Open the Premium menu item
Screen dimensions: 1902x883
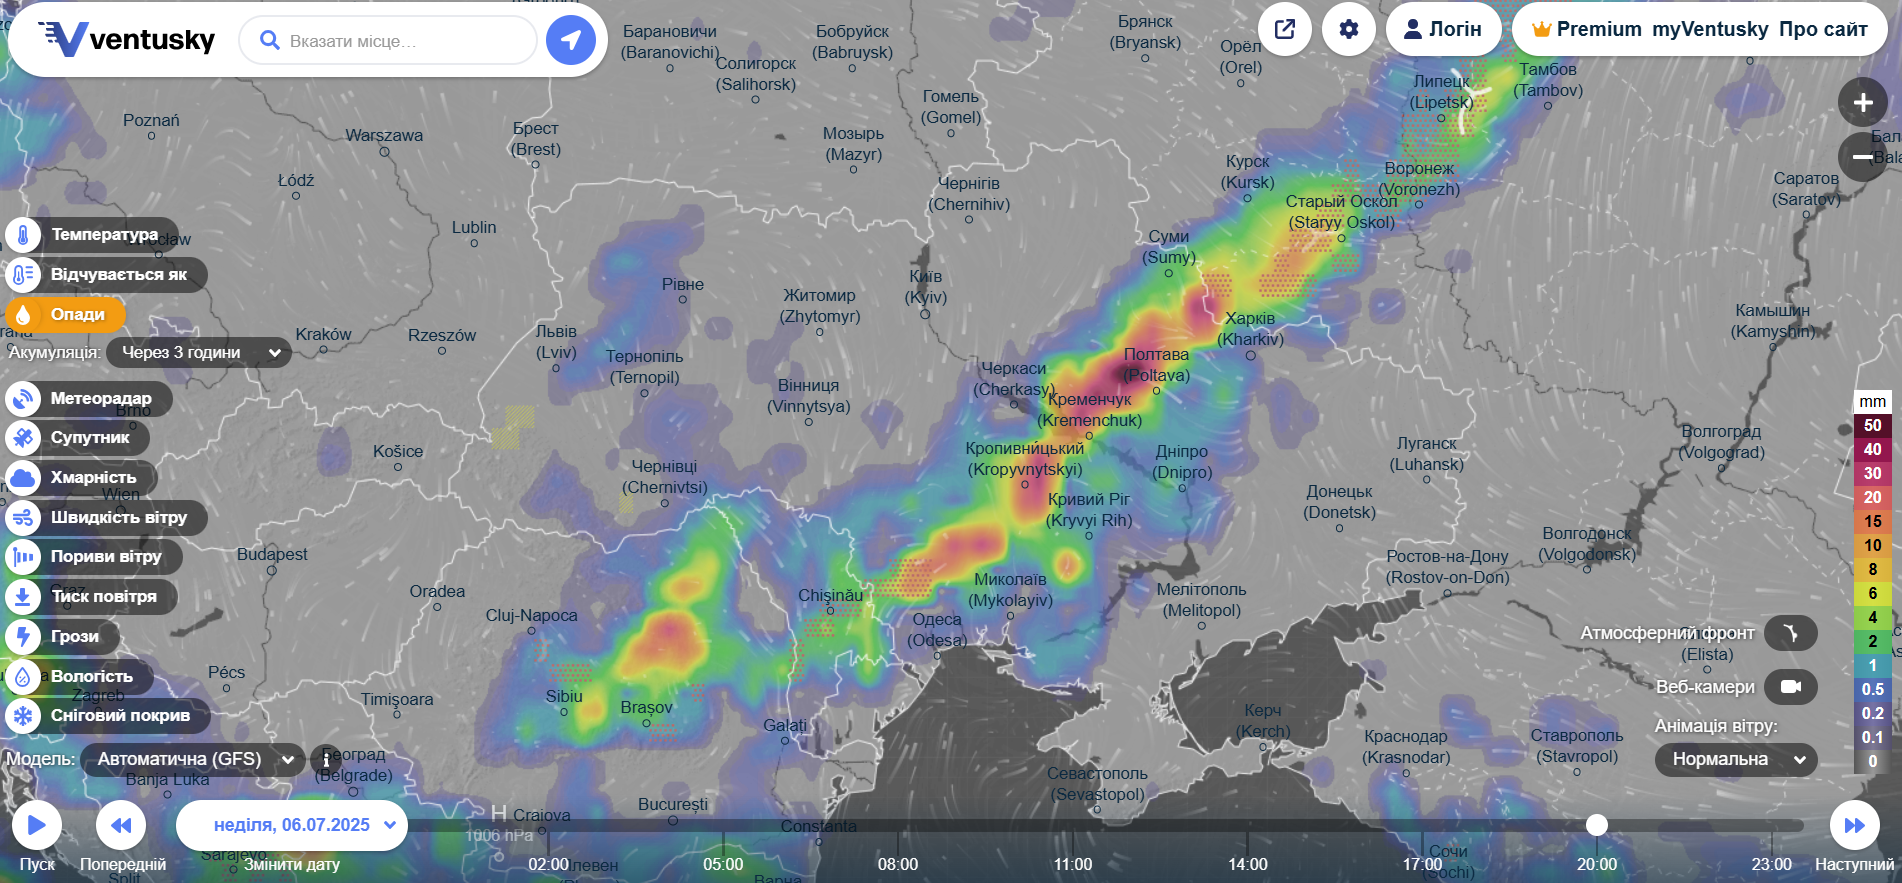click(1587, 29)
